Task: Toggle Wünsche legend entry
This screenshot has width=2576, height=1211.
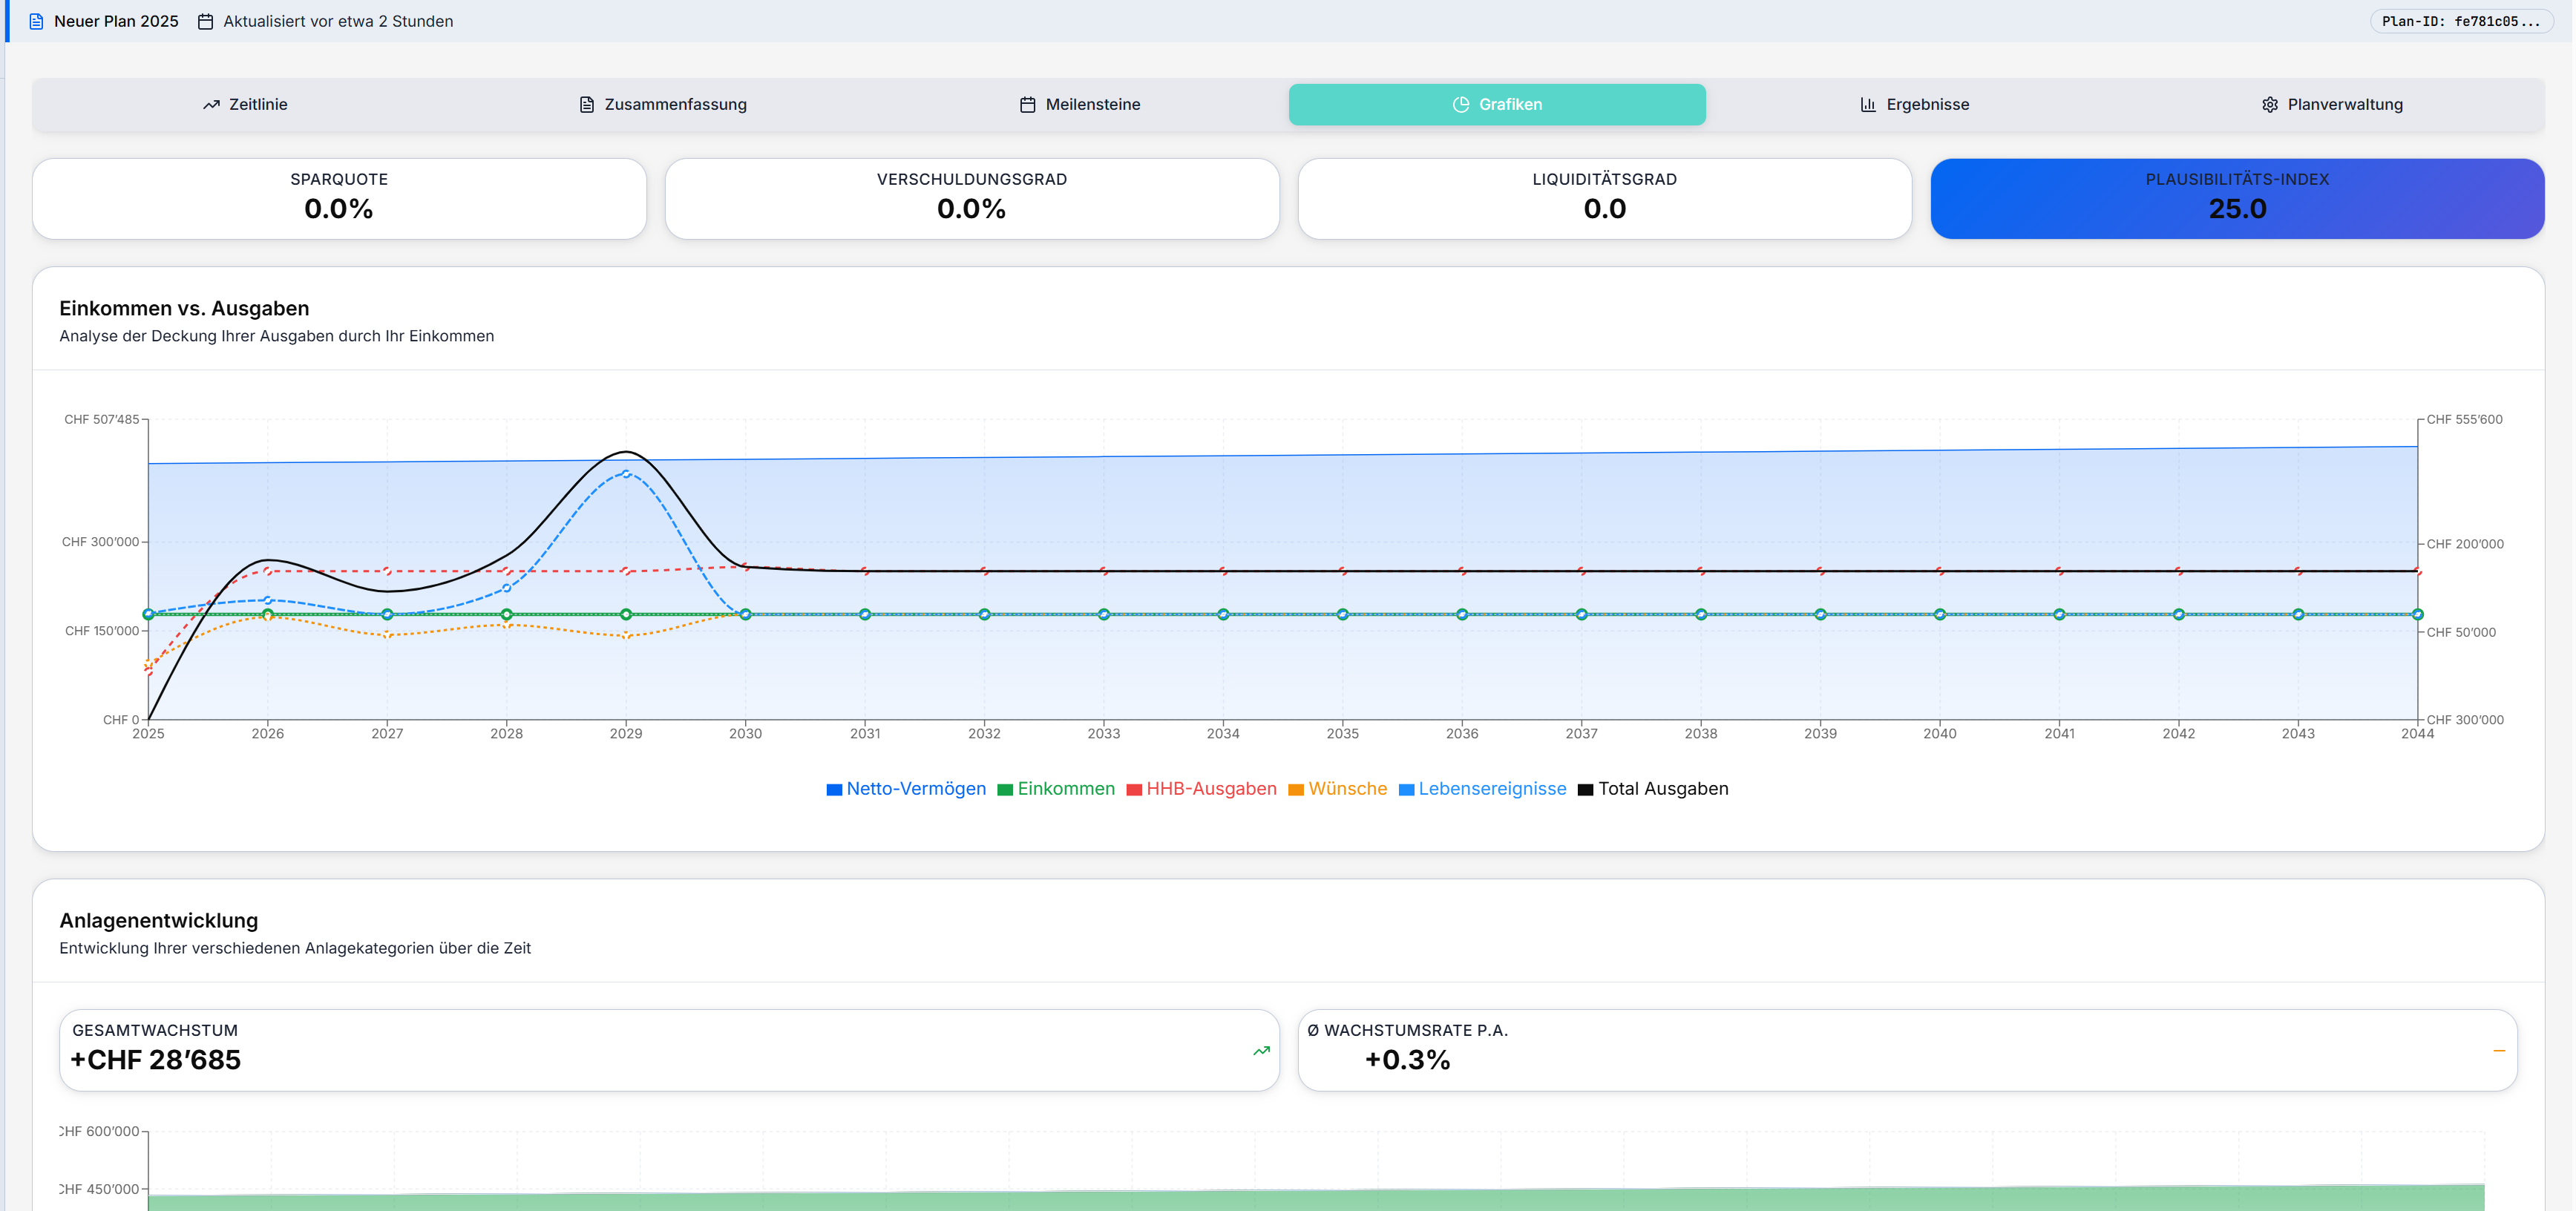Action: (x=1346, y=789)
